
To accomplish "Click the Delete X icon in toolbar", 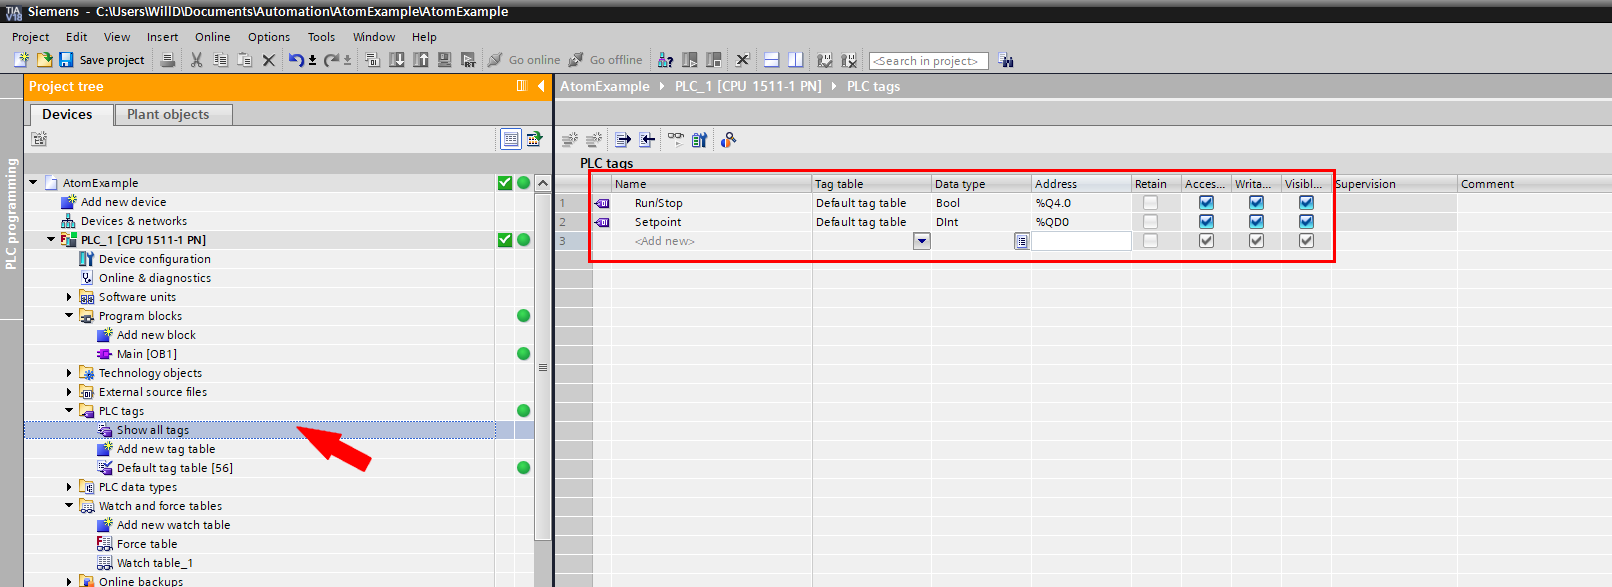I will pyautogui.click(x=268, y=60).
